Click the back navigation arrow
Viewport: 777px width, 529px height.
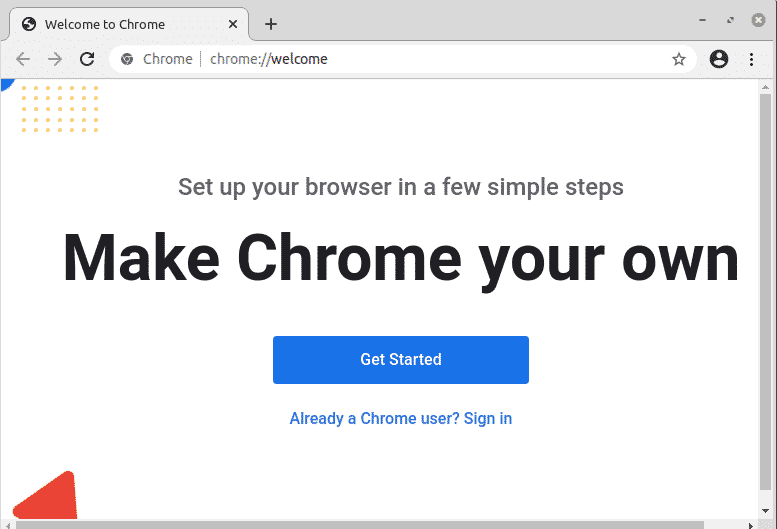pyautogui.click(x=23, y=59)
